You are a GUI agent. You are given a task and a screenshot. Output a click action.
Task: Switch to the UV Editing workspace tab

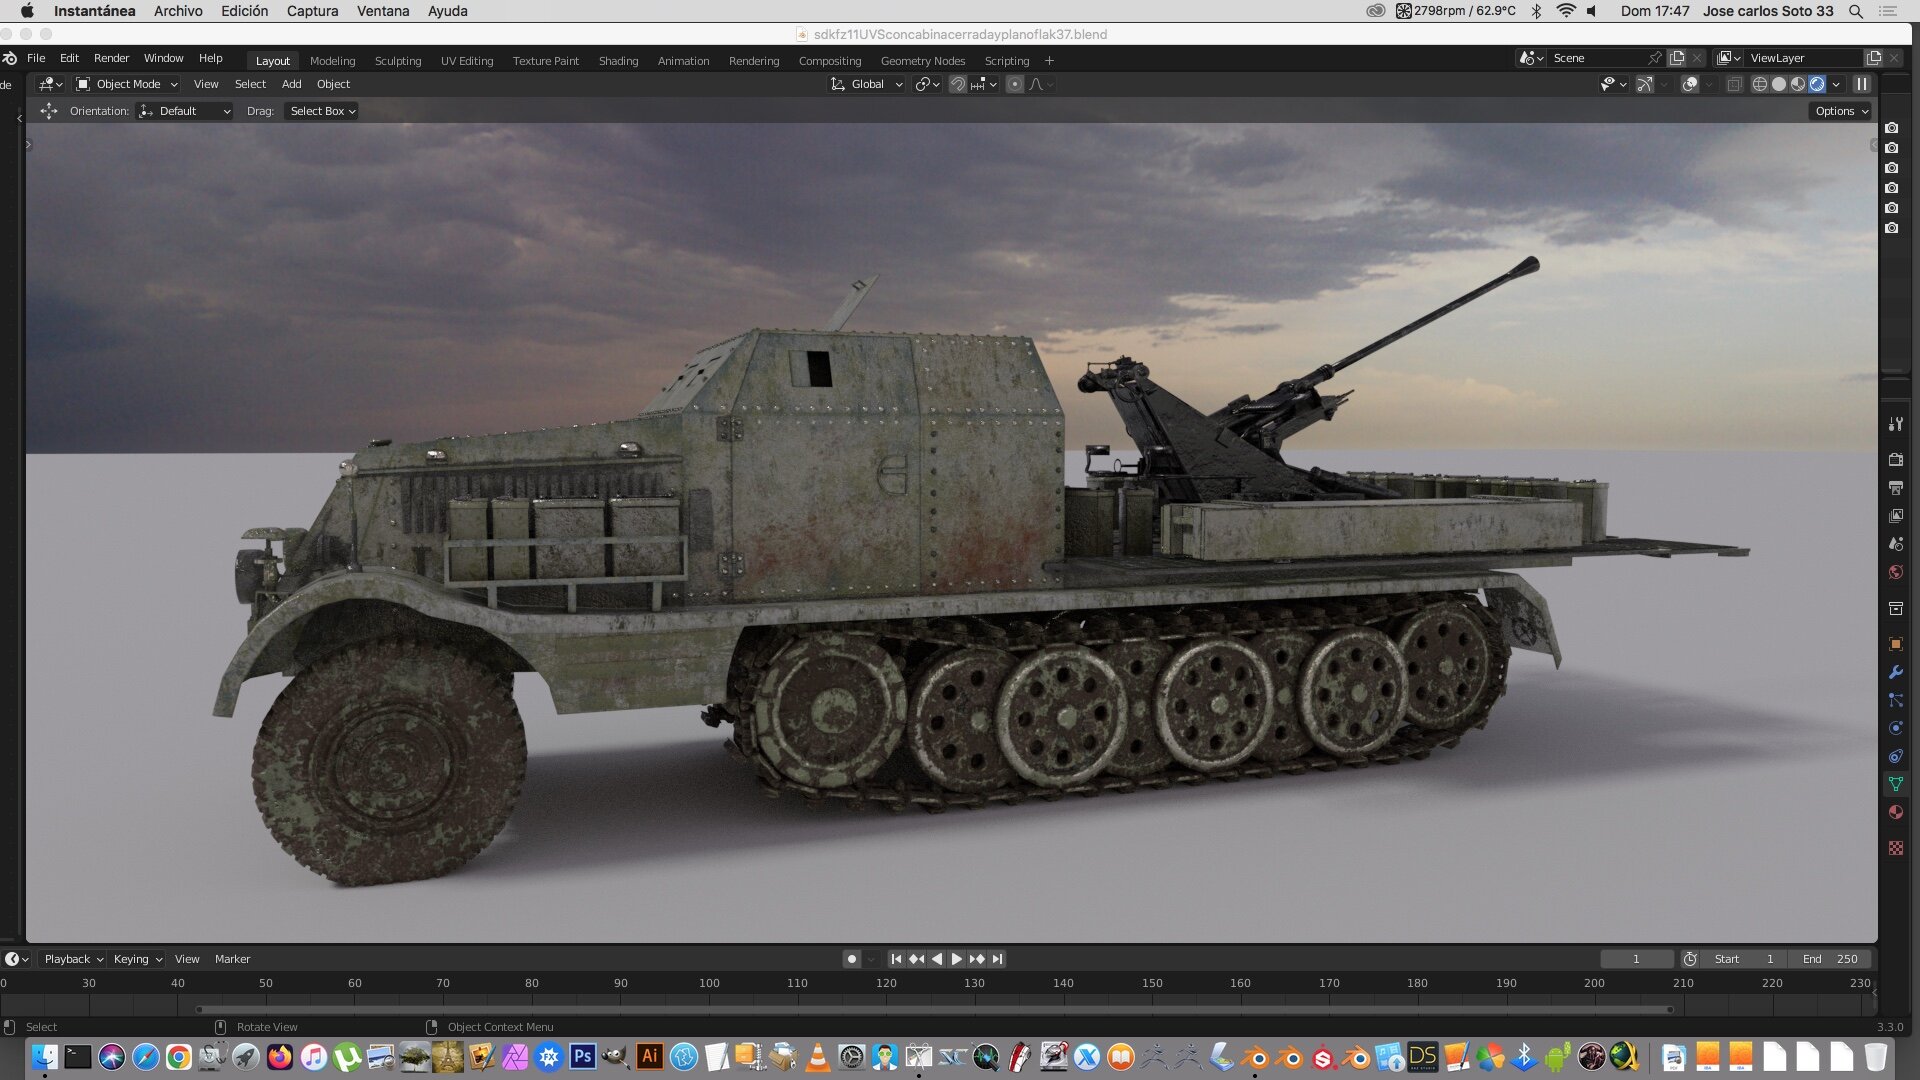(467, 61)
